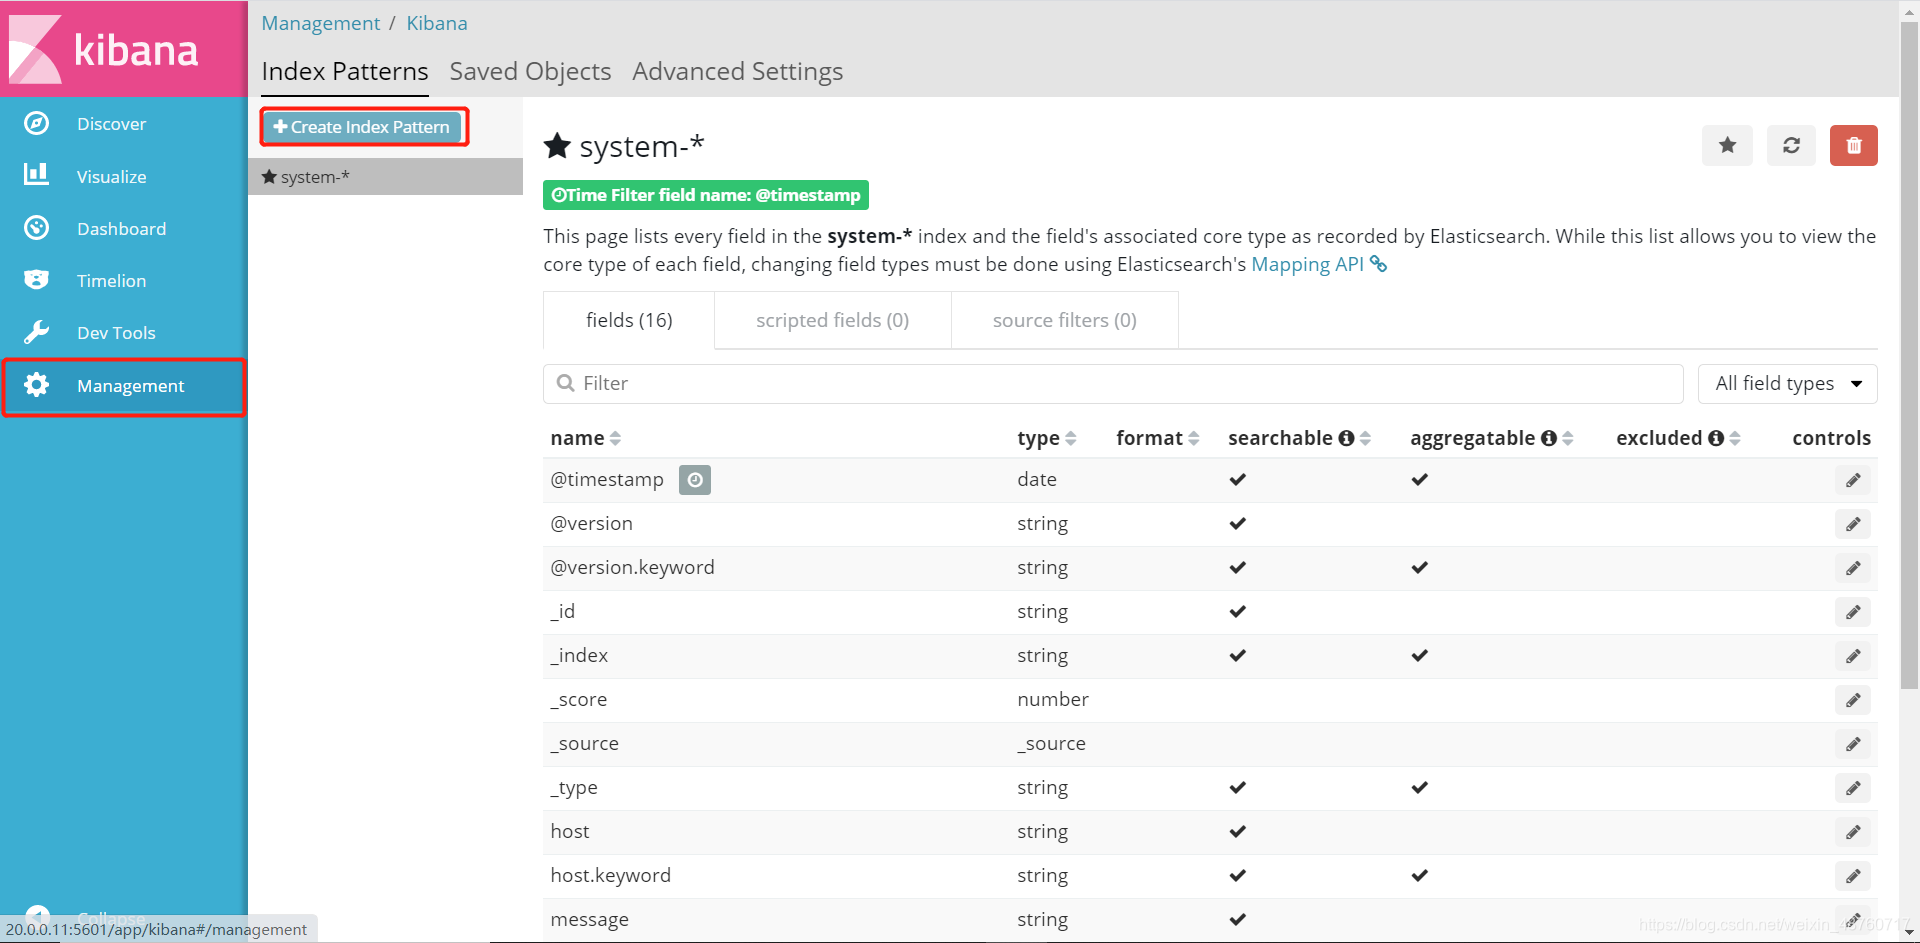Set system-* as default with star button

click(x=1727, y=145)
